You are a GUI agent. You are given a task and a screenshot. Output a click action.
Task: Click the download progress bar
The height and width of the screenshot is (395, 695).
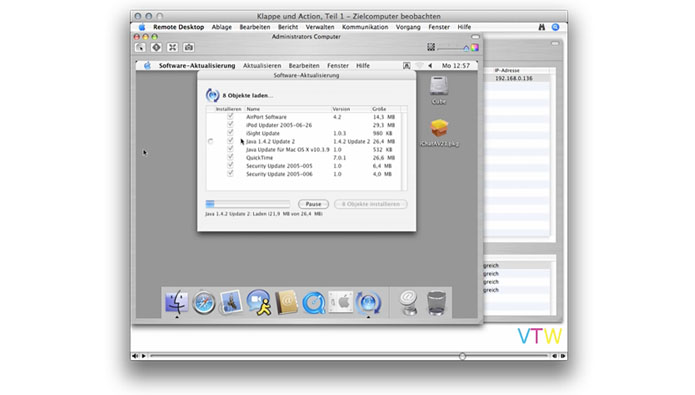coord(248,204)
